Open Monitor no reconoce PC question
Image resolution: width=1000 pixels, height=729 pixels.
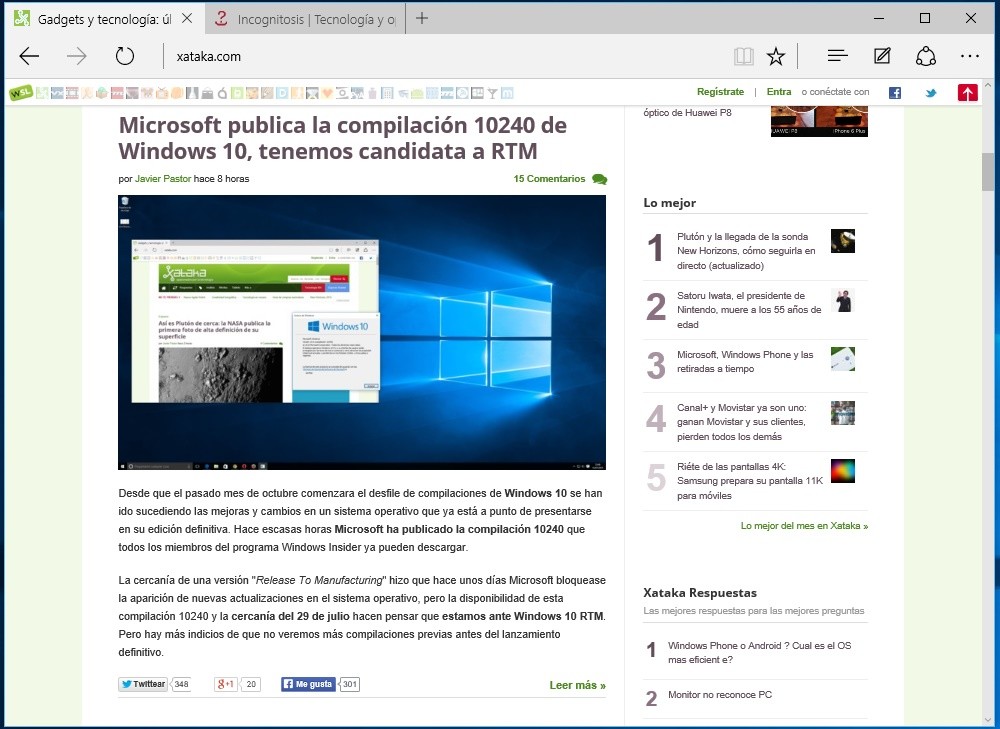click(719, 695)
